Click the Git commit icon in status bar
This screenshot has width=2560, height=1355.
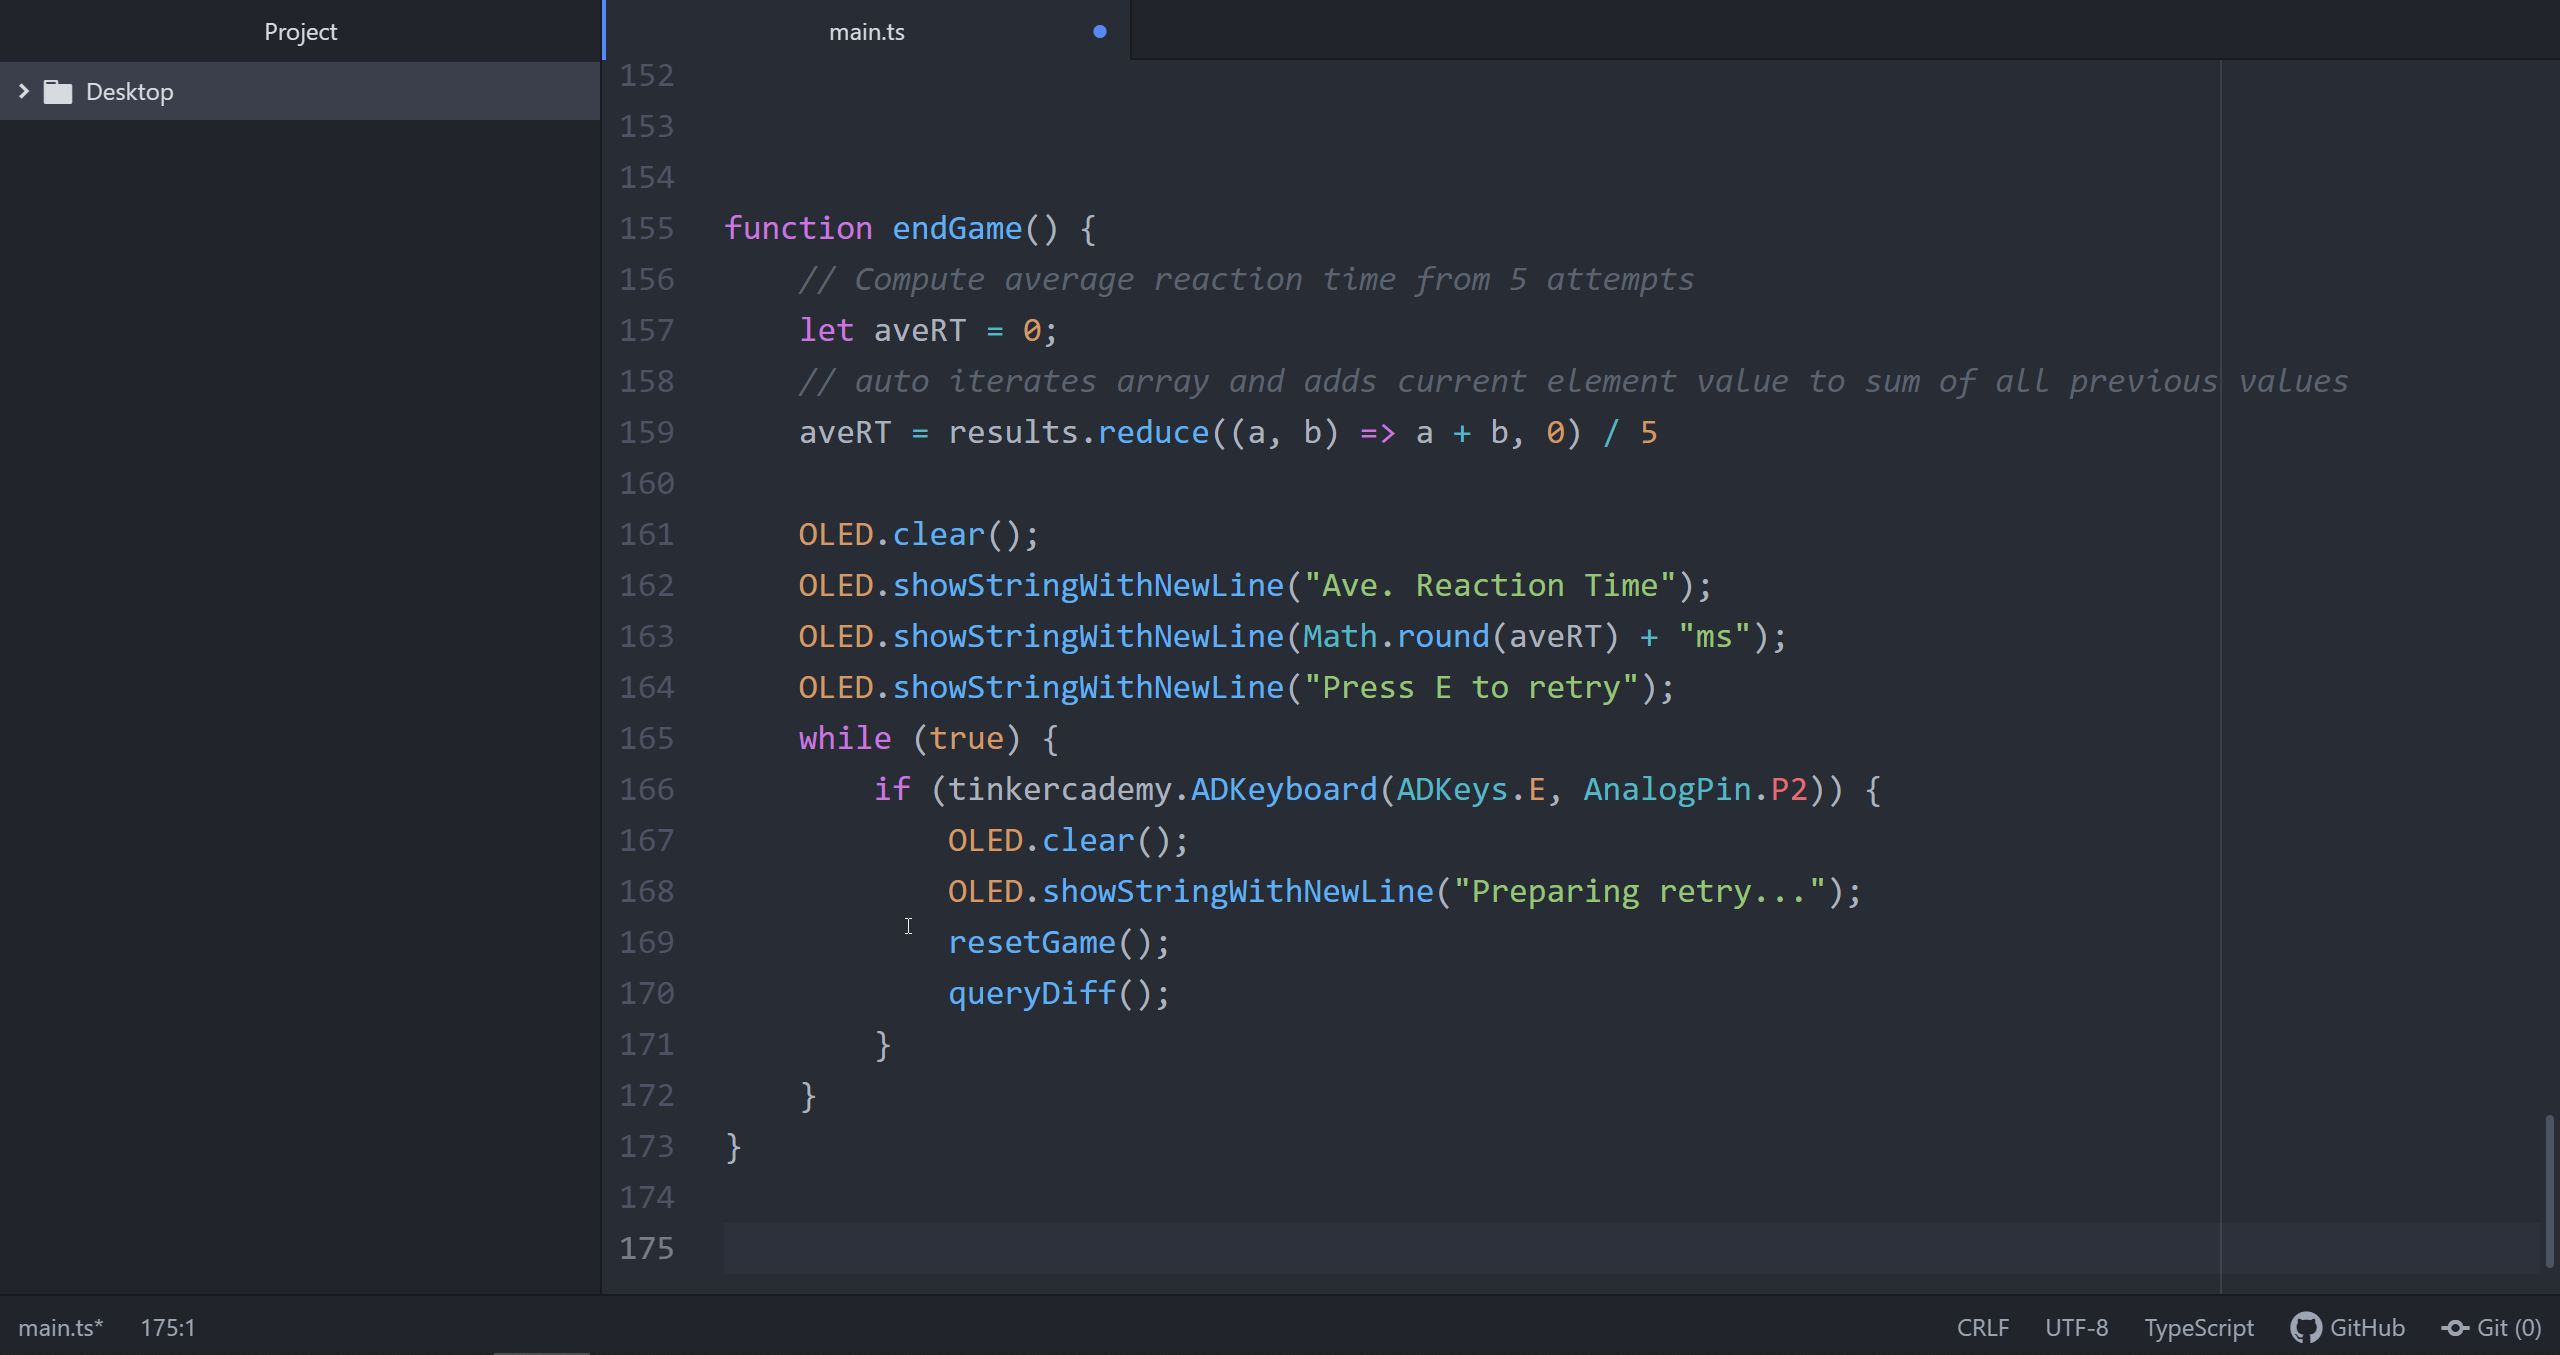click(x=2455, y=1328)
